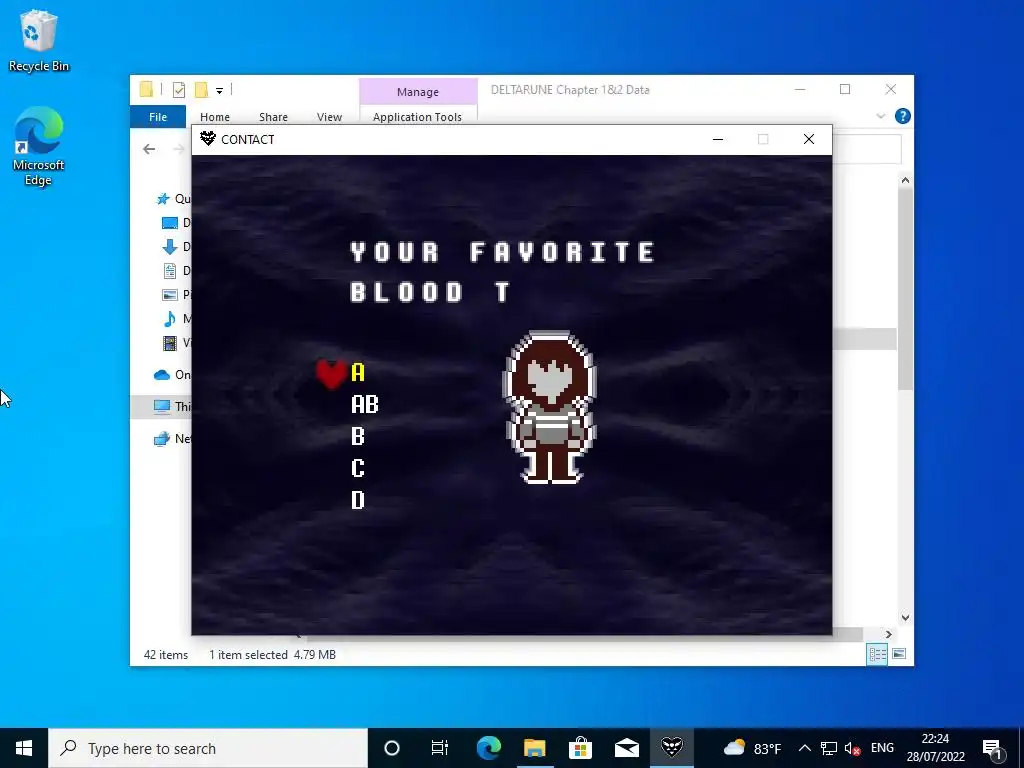Open File Explorer from taskbar
Viewport: 1024px width, 768px height.
[x=534, y=748]
